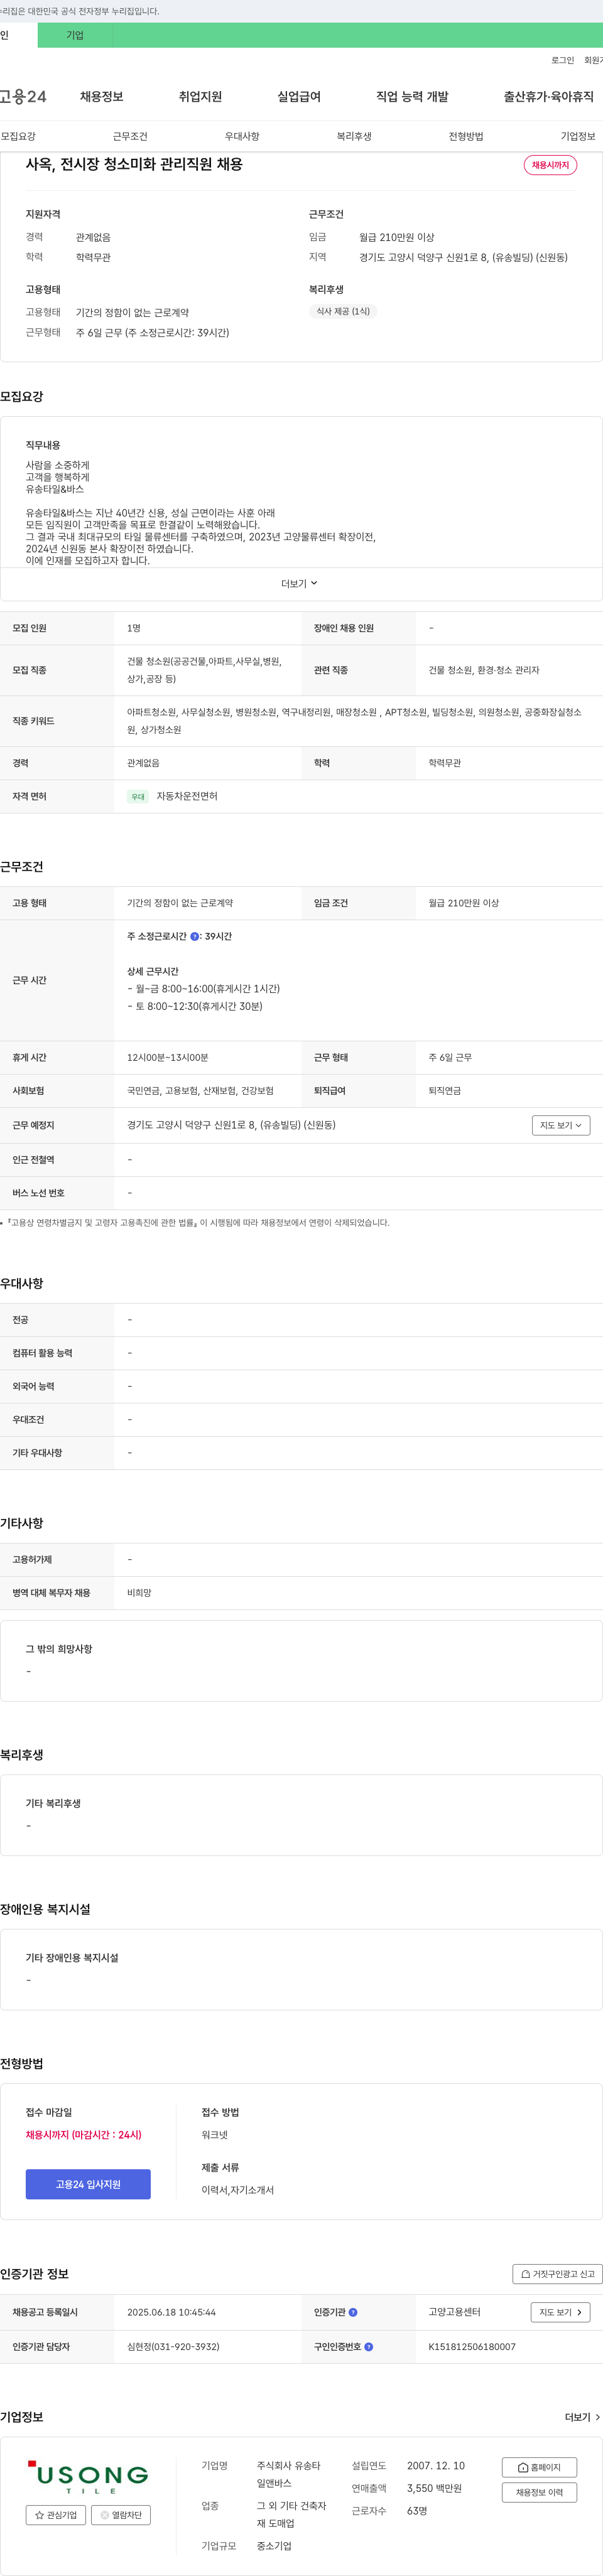Image resolution: width=603 pixels, height=2576 pixels.
Task: Select registration date 2025.06.18 10:45:44
Action: (x=171, y=2312)
